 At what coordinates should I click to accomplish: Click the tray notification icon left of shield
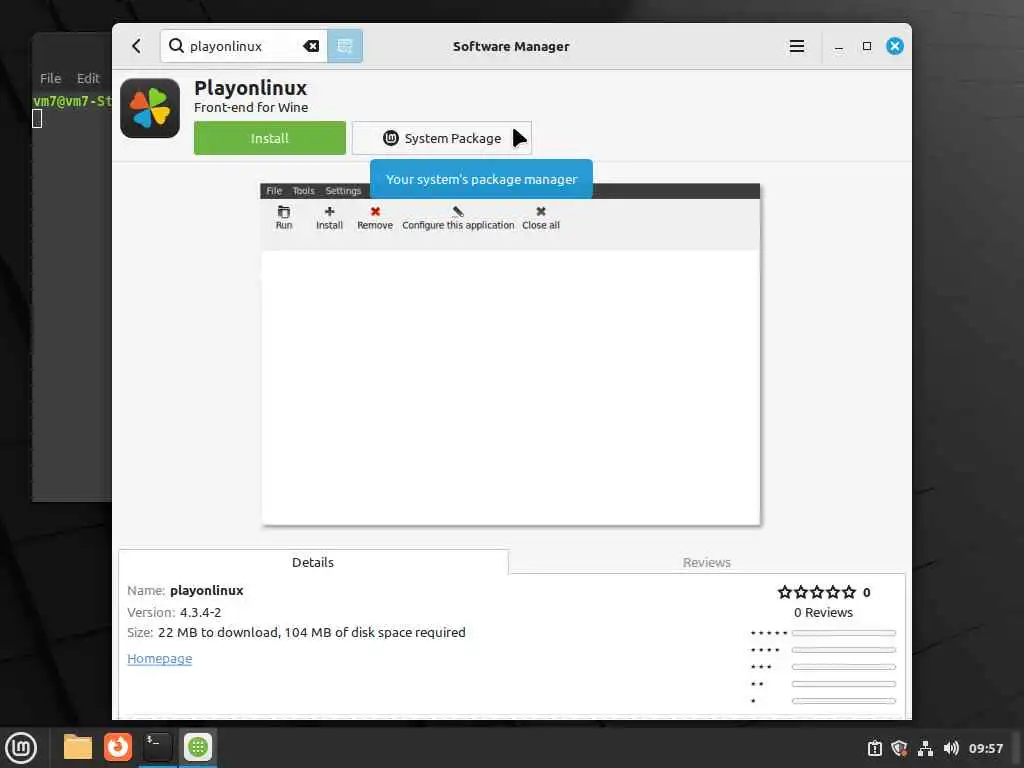[874, 748]
